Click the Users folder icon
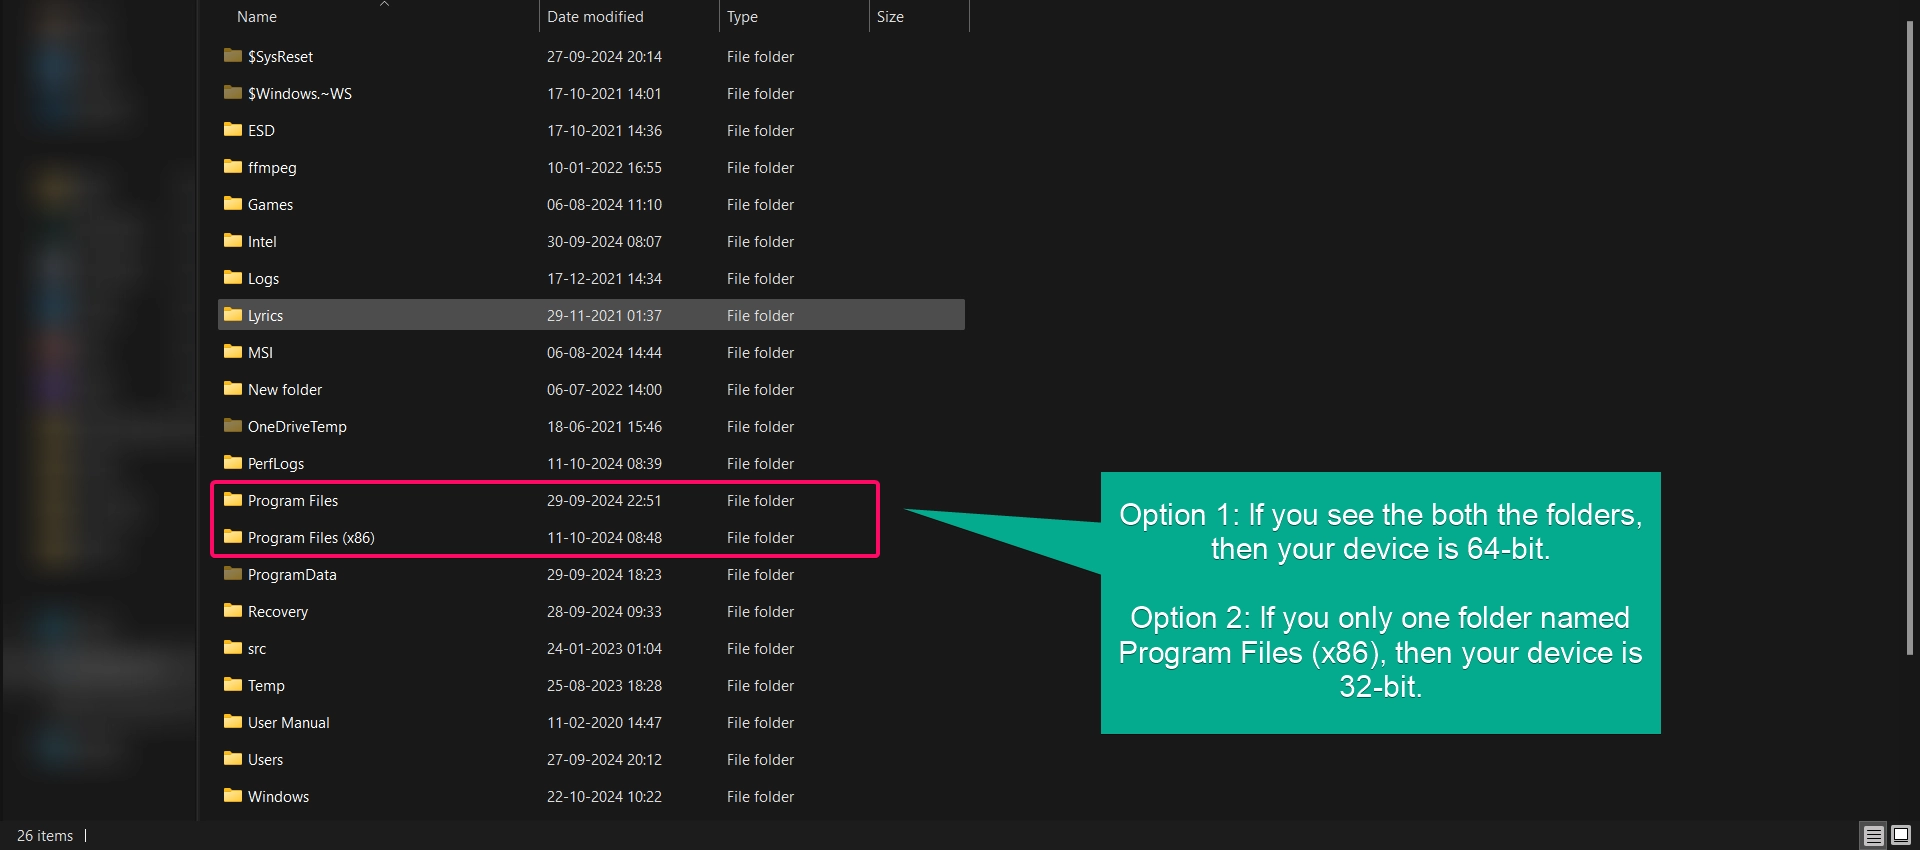The height and width of the screenshot is (850, 1920). [x=233, y=758]
